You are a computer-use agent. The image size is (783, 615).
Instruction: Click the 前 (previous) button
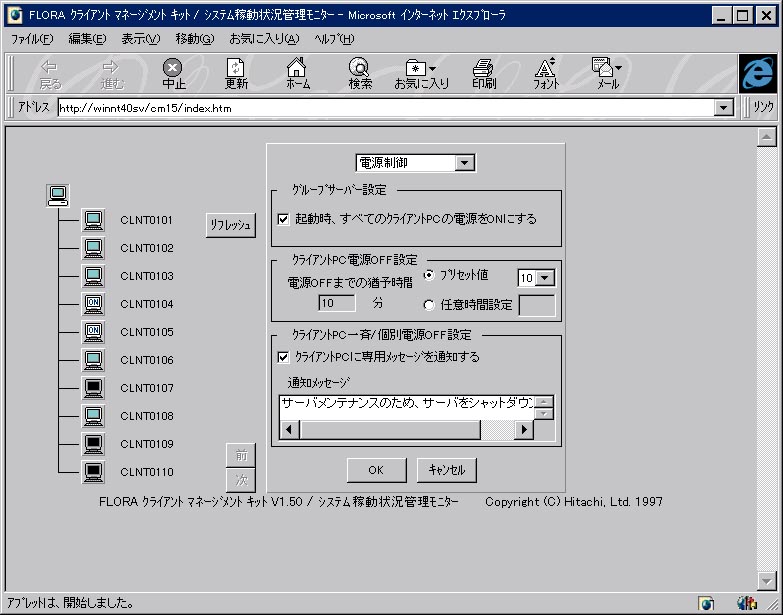tap(241, 455)
